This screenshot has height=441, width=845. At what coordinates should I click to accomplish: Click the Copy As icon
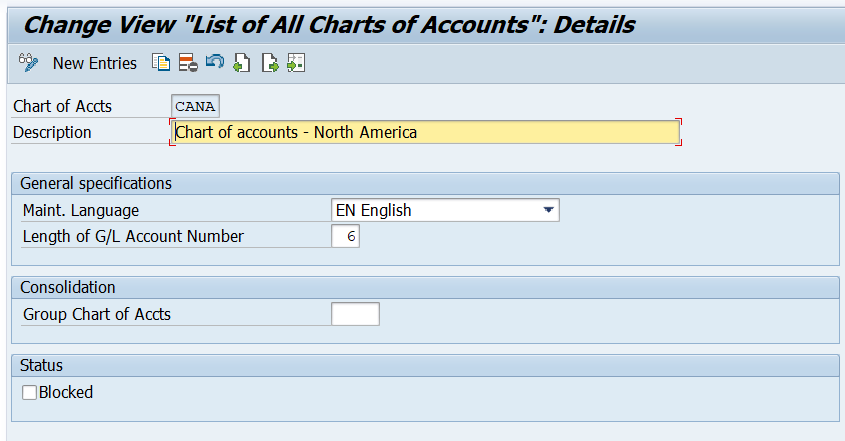tap(161, 63)
